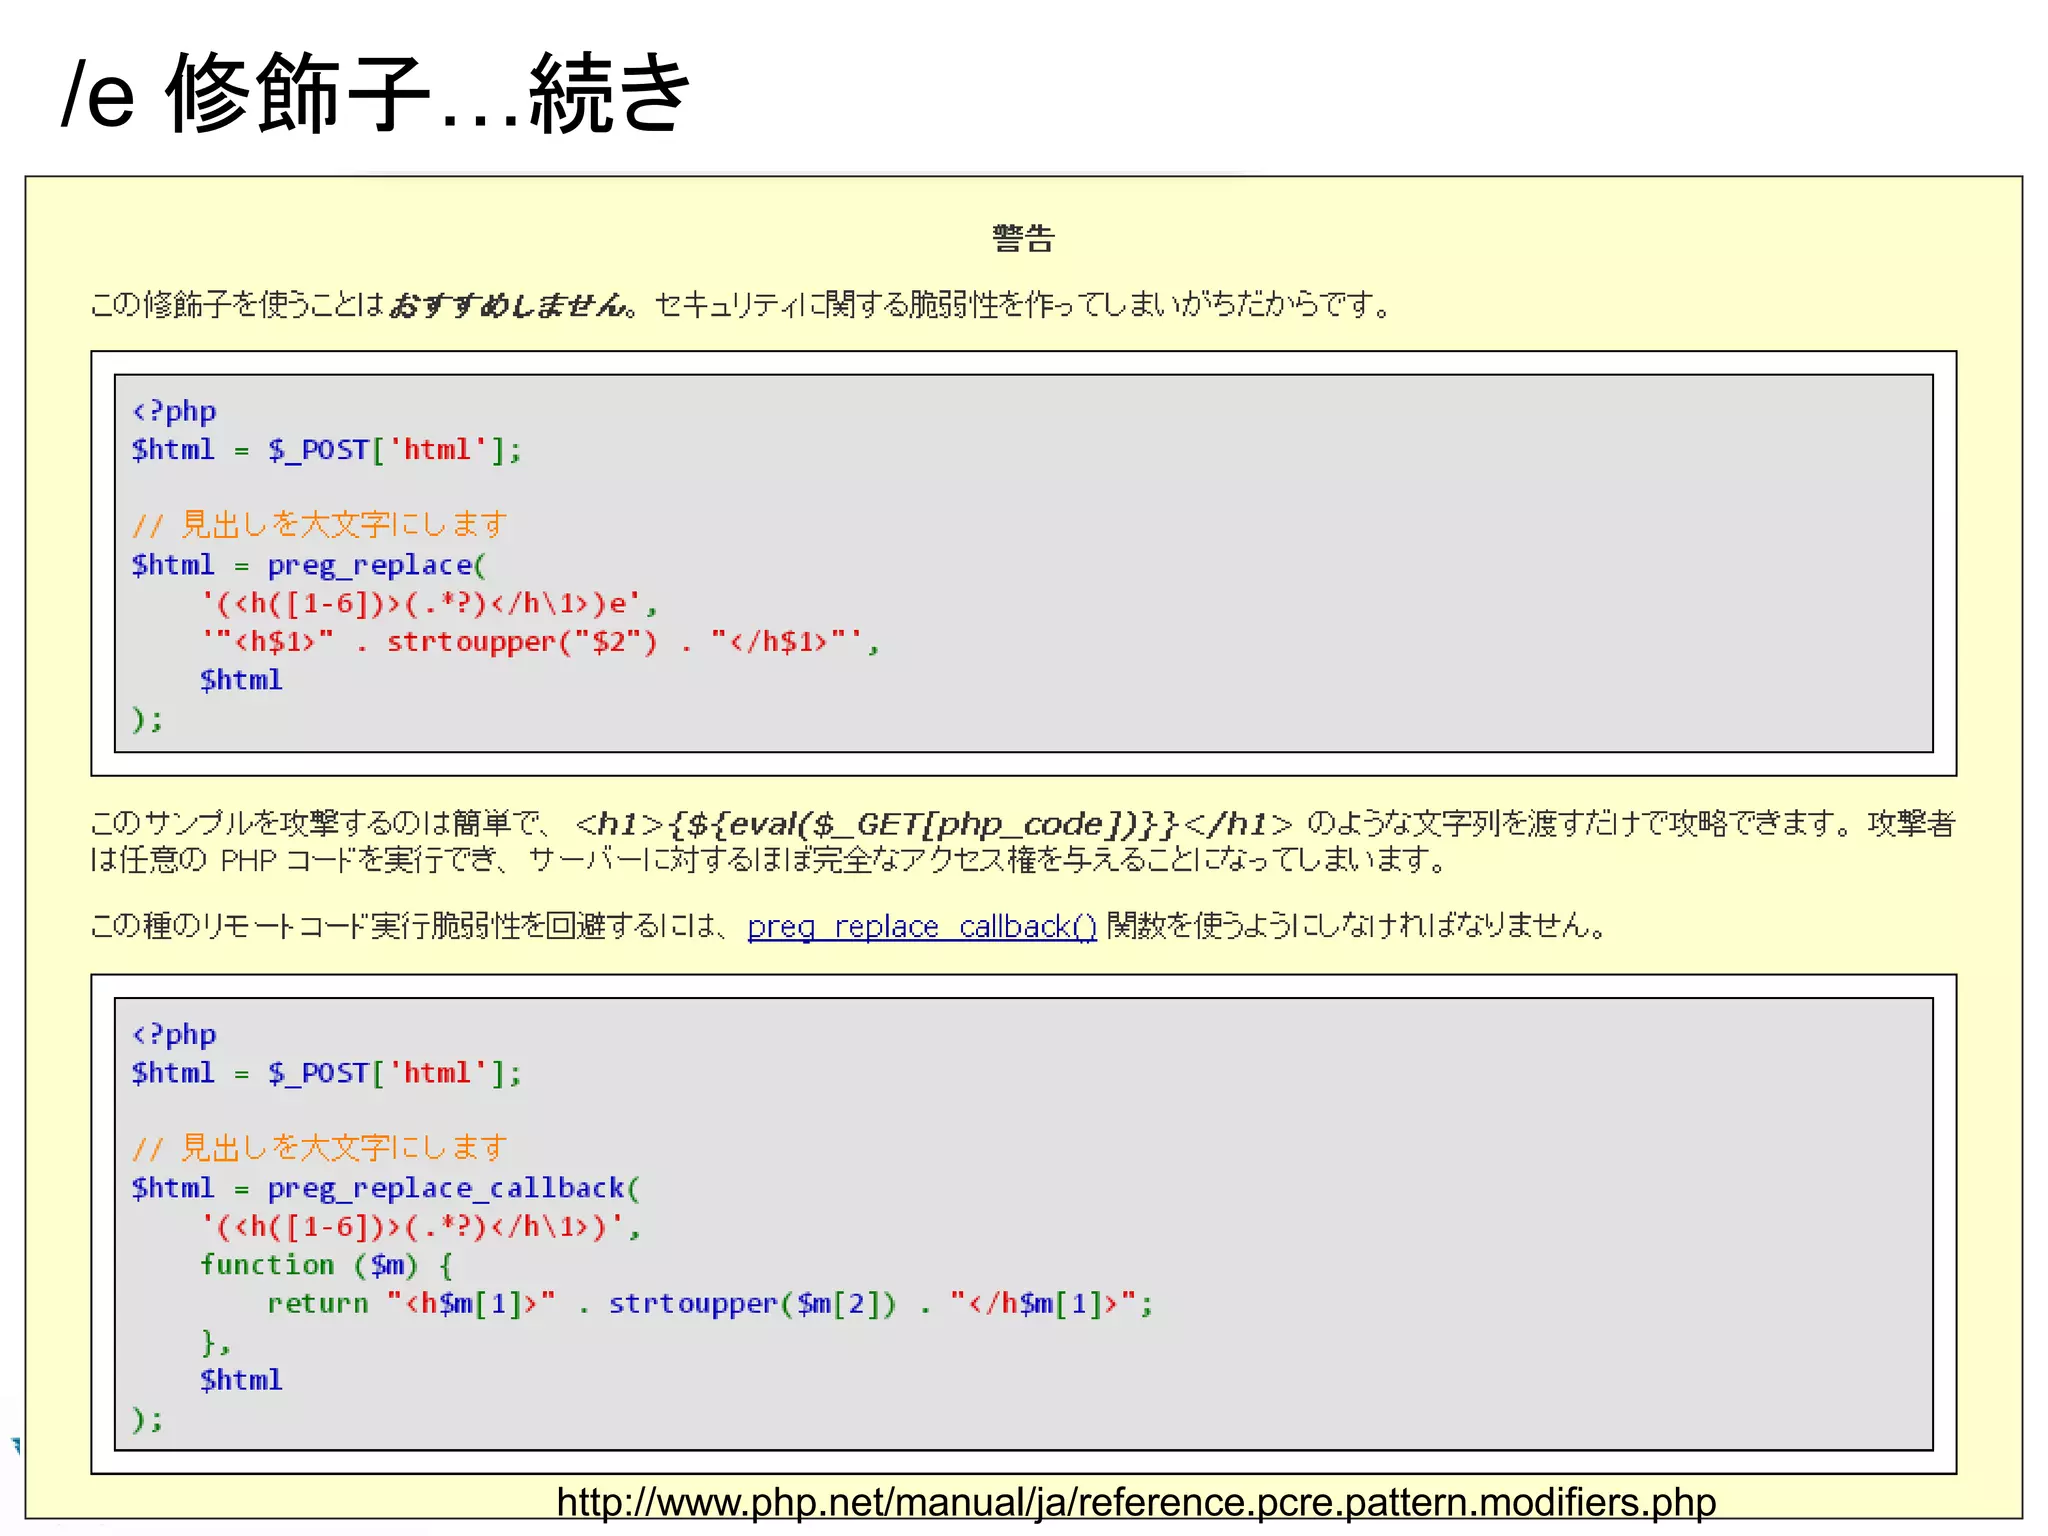The height and width of the screenshot is (1536, 2048).
Task: Click the italic eval($_GET[php_code]) example string
Action: pos(933,824)
